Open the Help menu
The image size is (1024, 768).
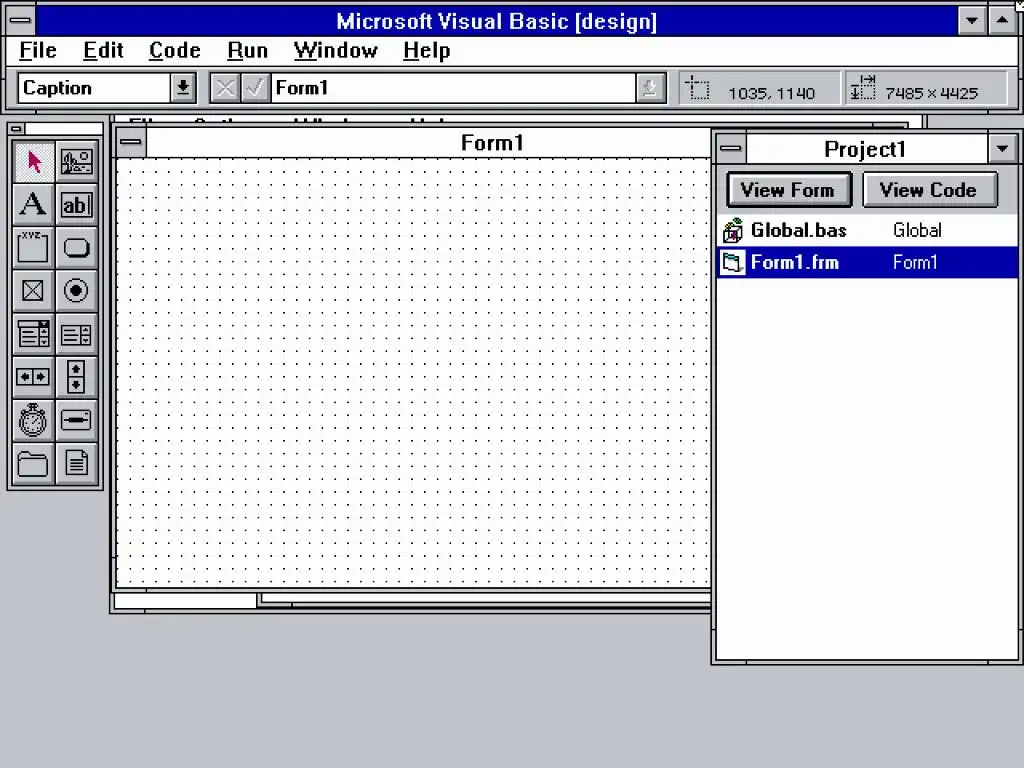[426, 50]
